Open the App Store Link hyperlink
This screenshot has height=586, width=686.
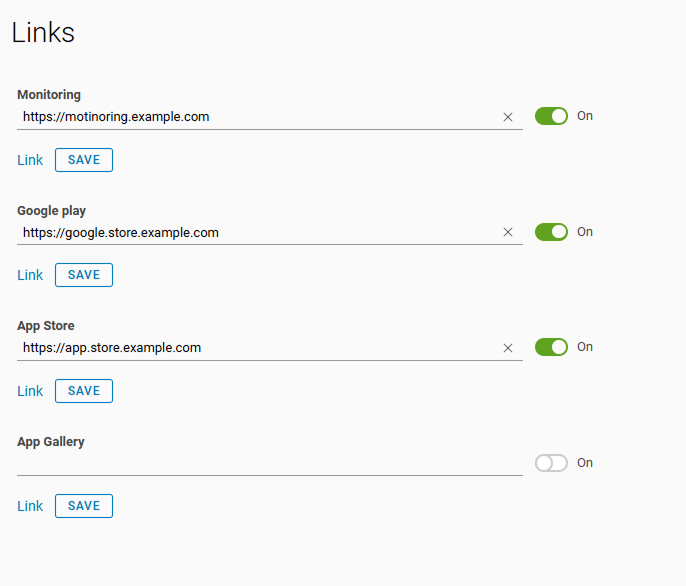(30, 391)
